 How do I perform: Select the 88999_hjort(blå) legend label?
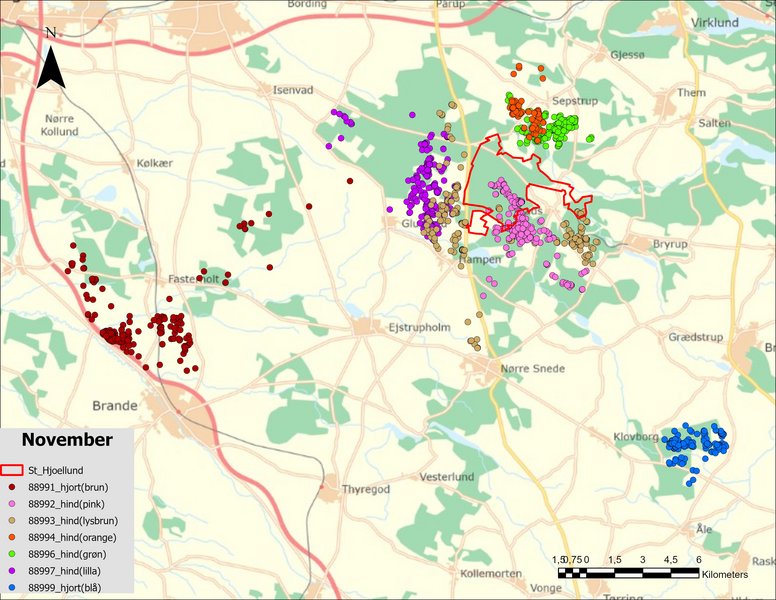pos(71,588)
